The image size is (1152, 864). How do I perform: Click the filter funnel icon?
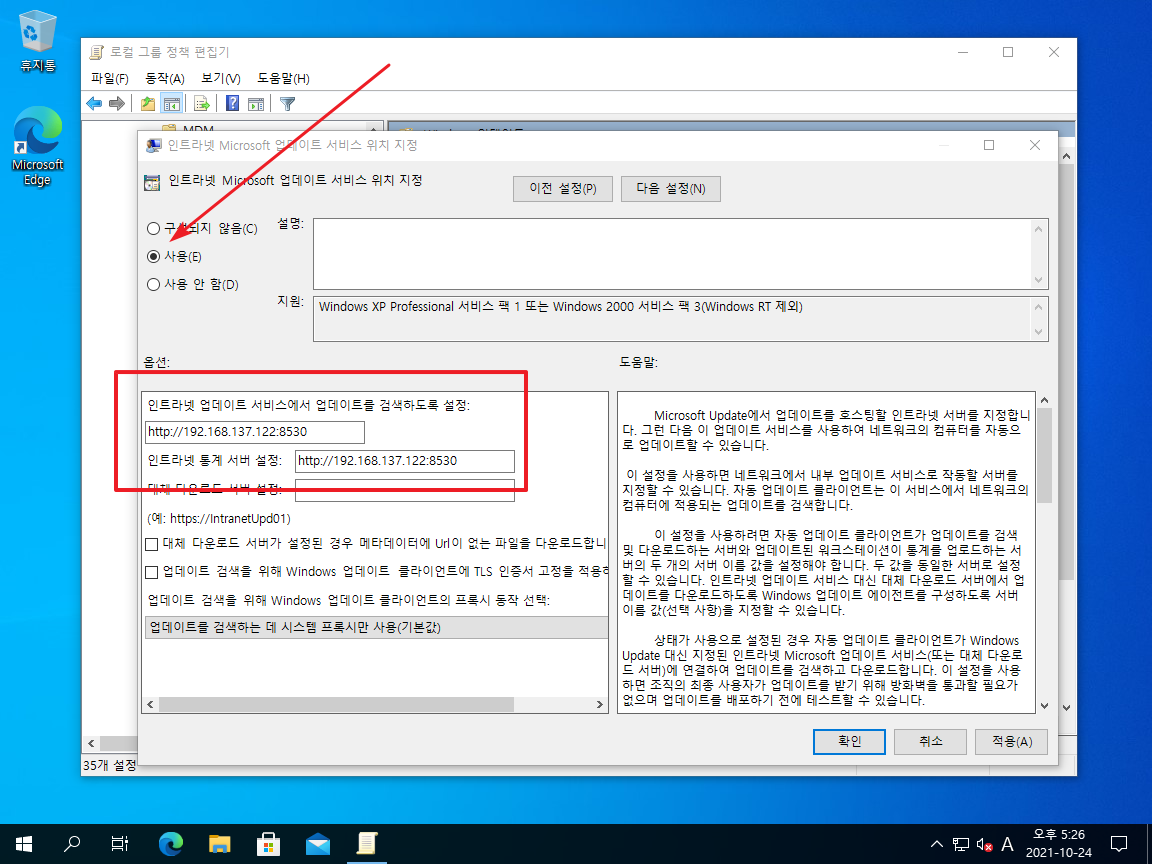click(287, 104)
